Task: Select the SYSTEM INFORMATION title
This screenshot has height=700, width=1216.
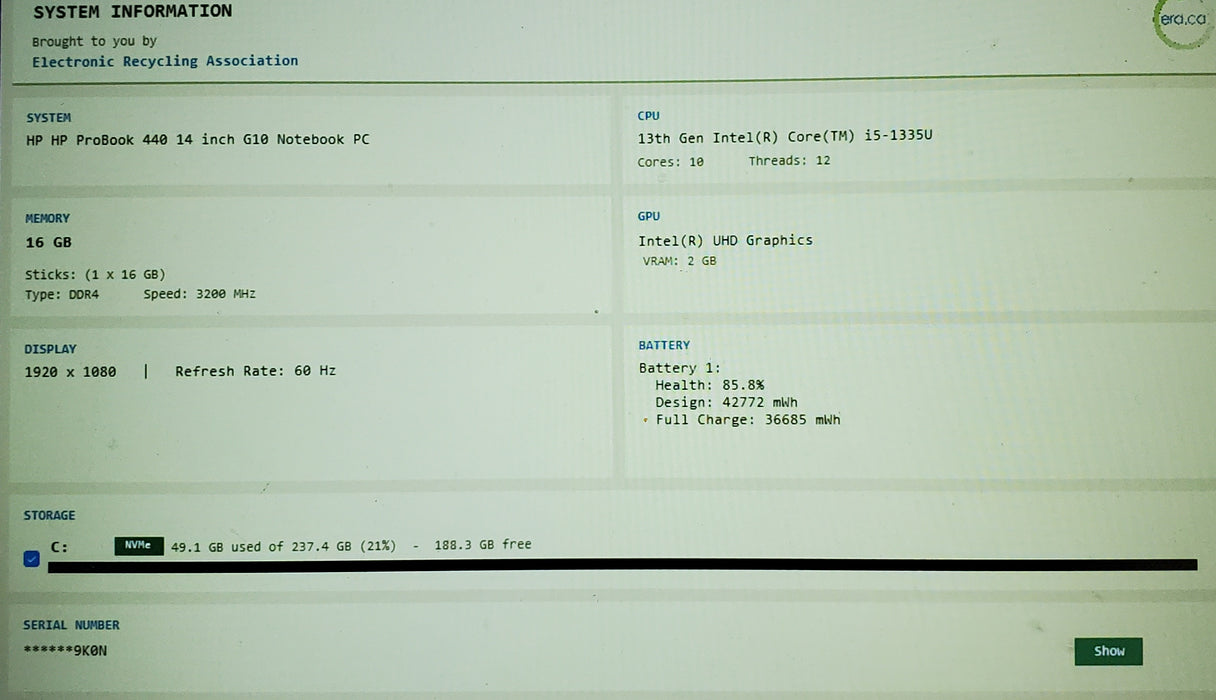Action: 132,12
